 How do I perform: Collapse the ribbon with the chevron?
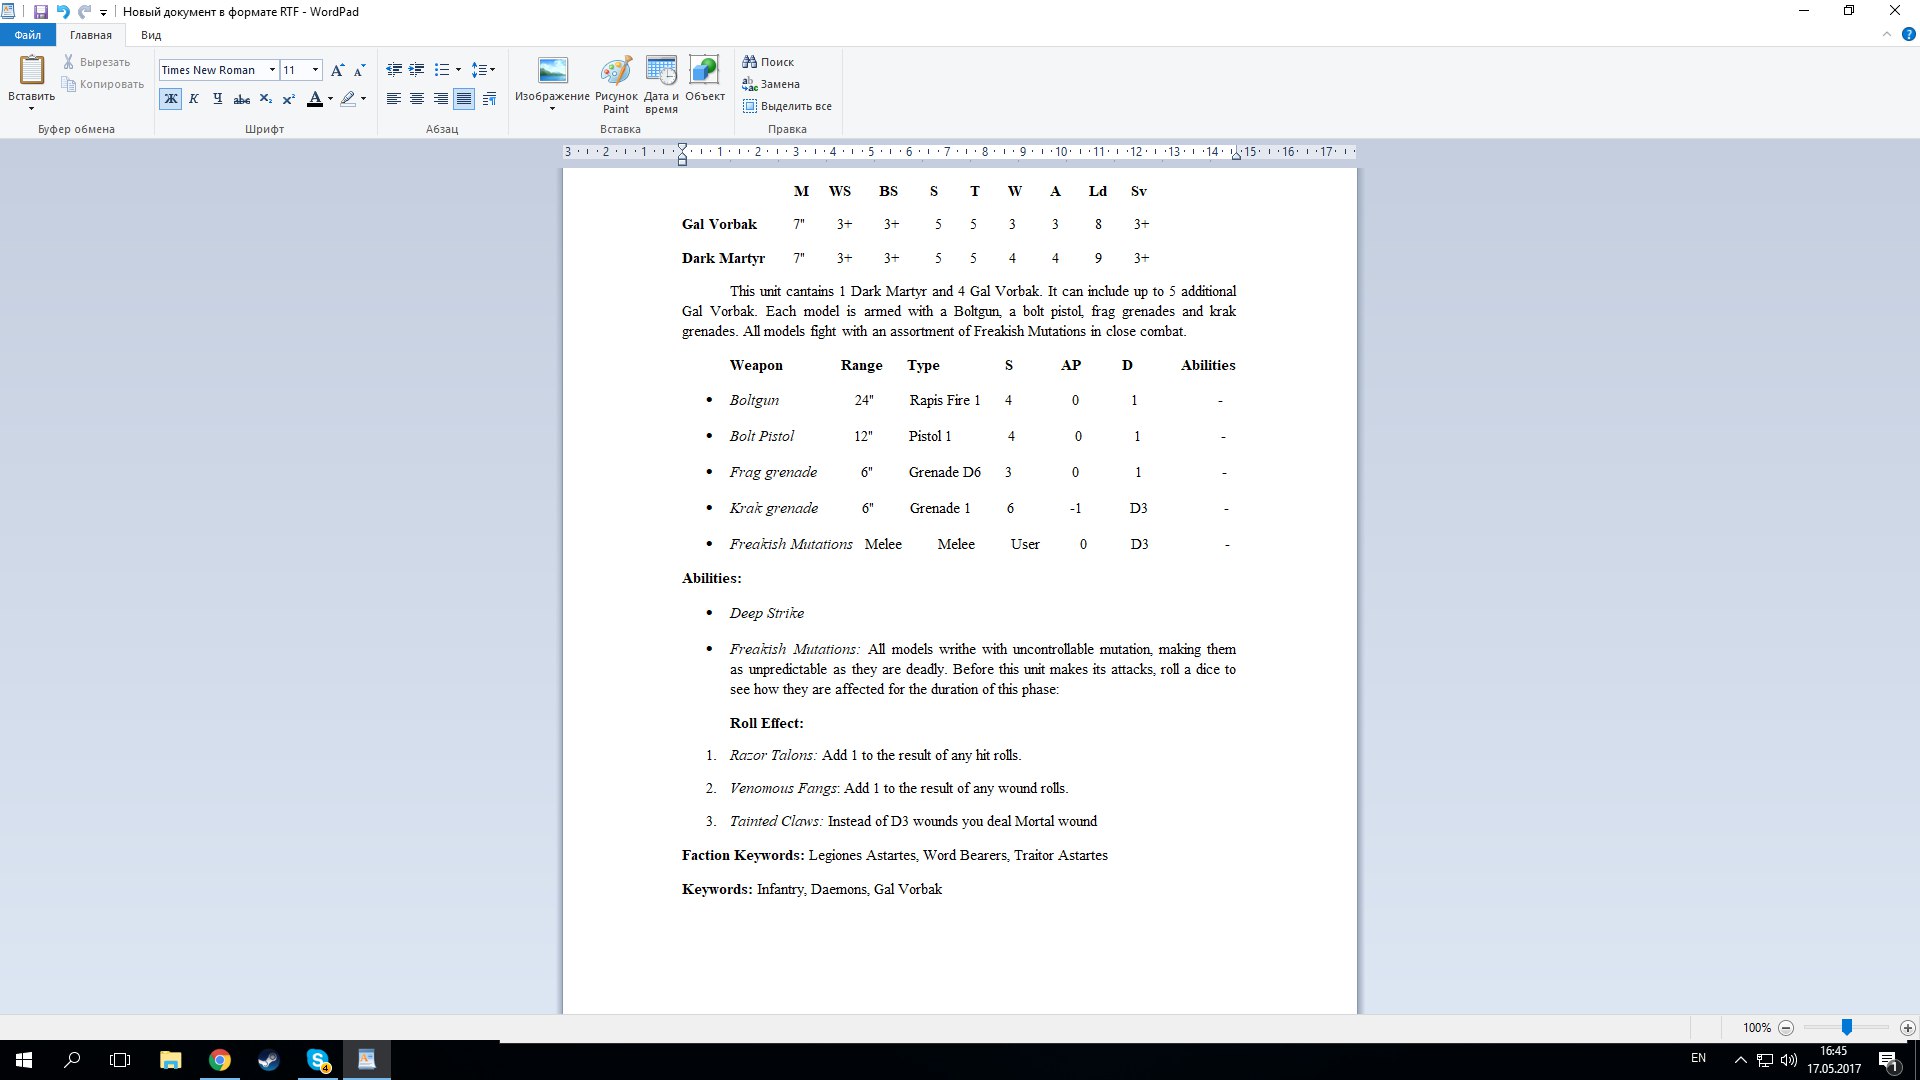(x=1887, y=35)
